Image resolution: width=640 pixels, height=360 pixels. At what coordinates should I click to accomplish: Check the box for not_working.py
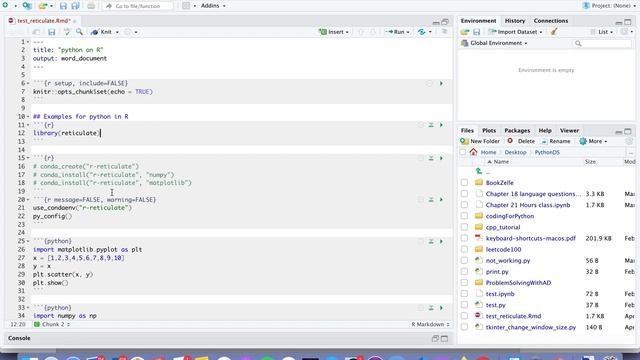point(464,260)
